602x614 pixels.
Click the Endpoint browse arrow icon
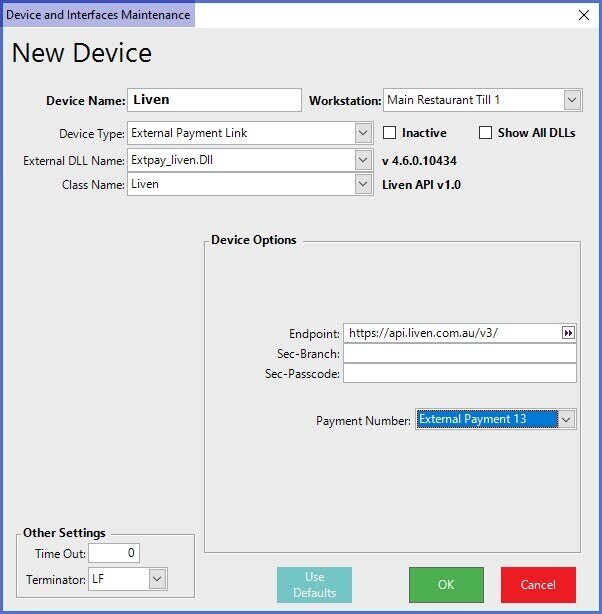click(568, 333)
